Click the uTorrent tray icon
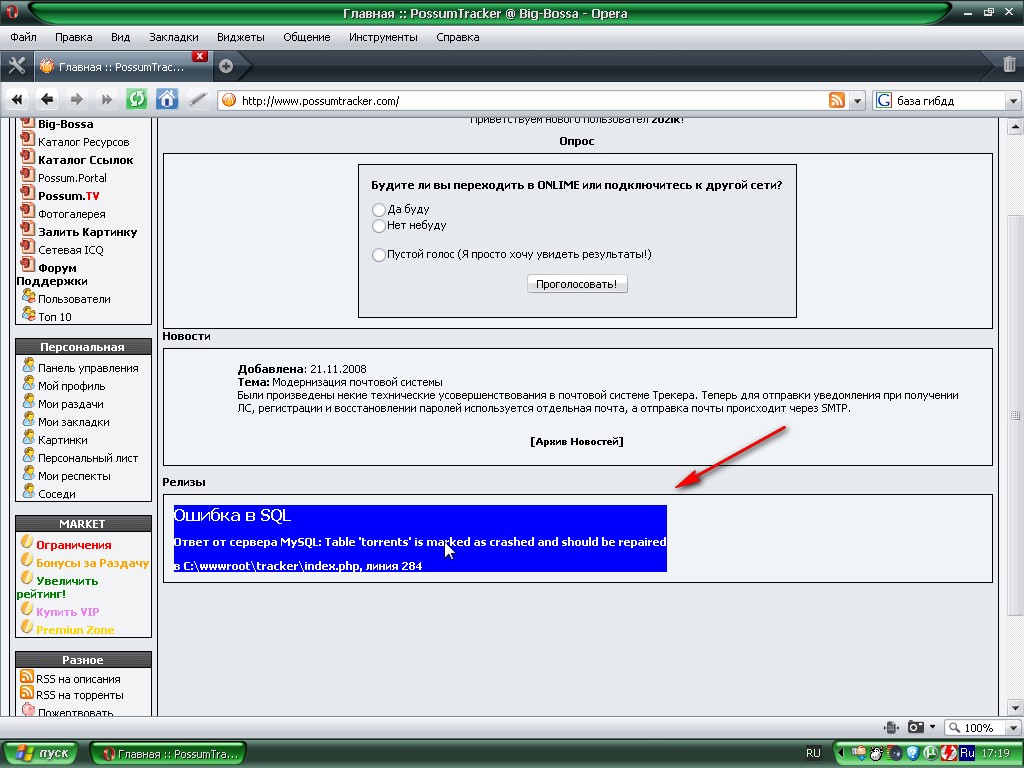Viewport: 1024px width, 768px height. (931, 753)
